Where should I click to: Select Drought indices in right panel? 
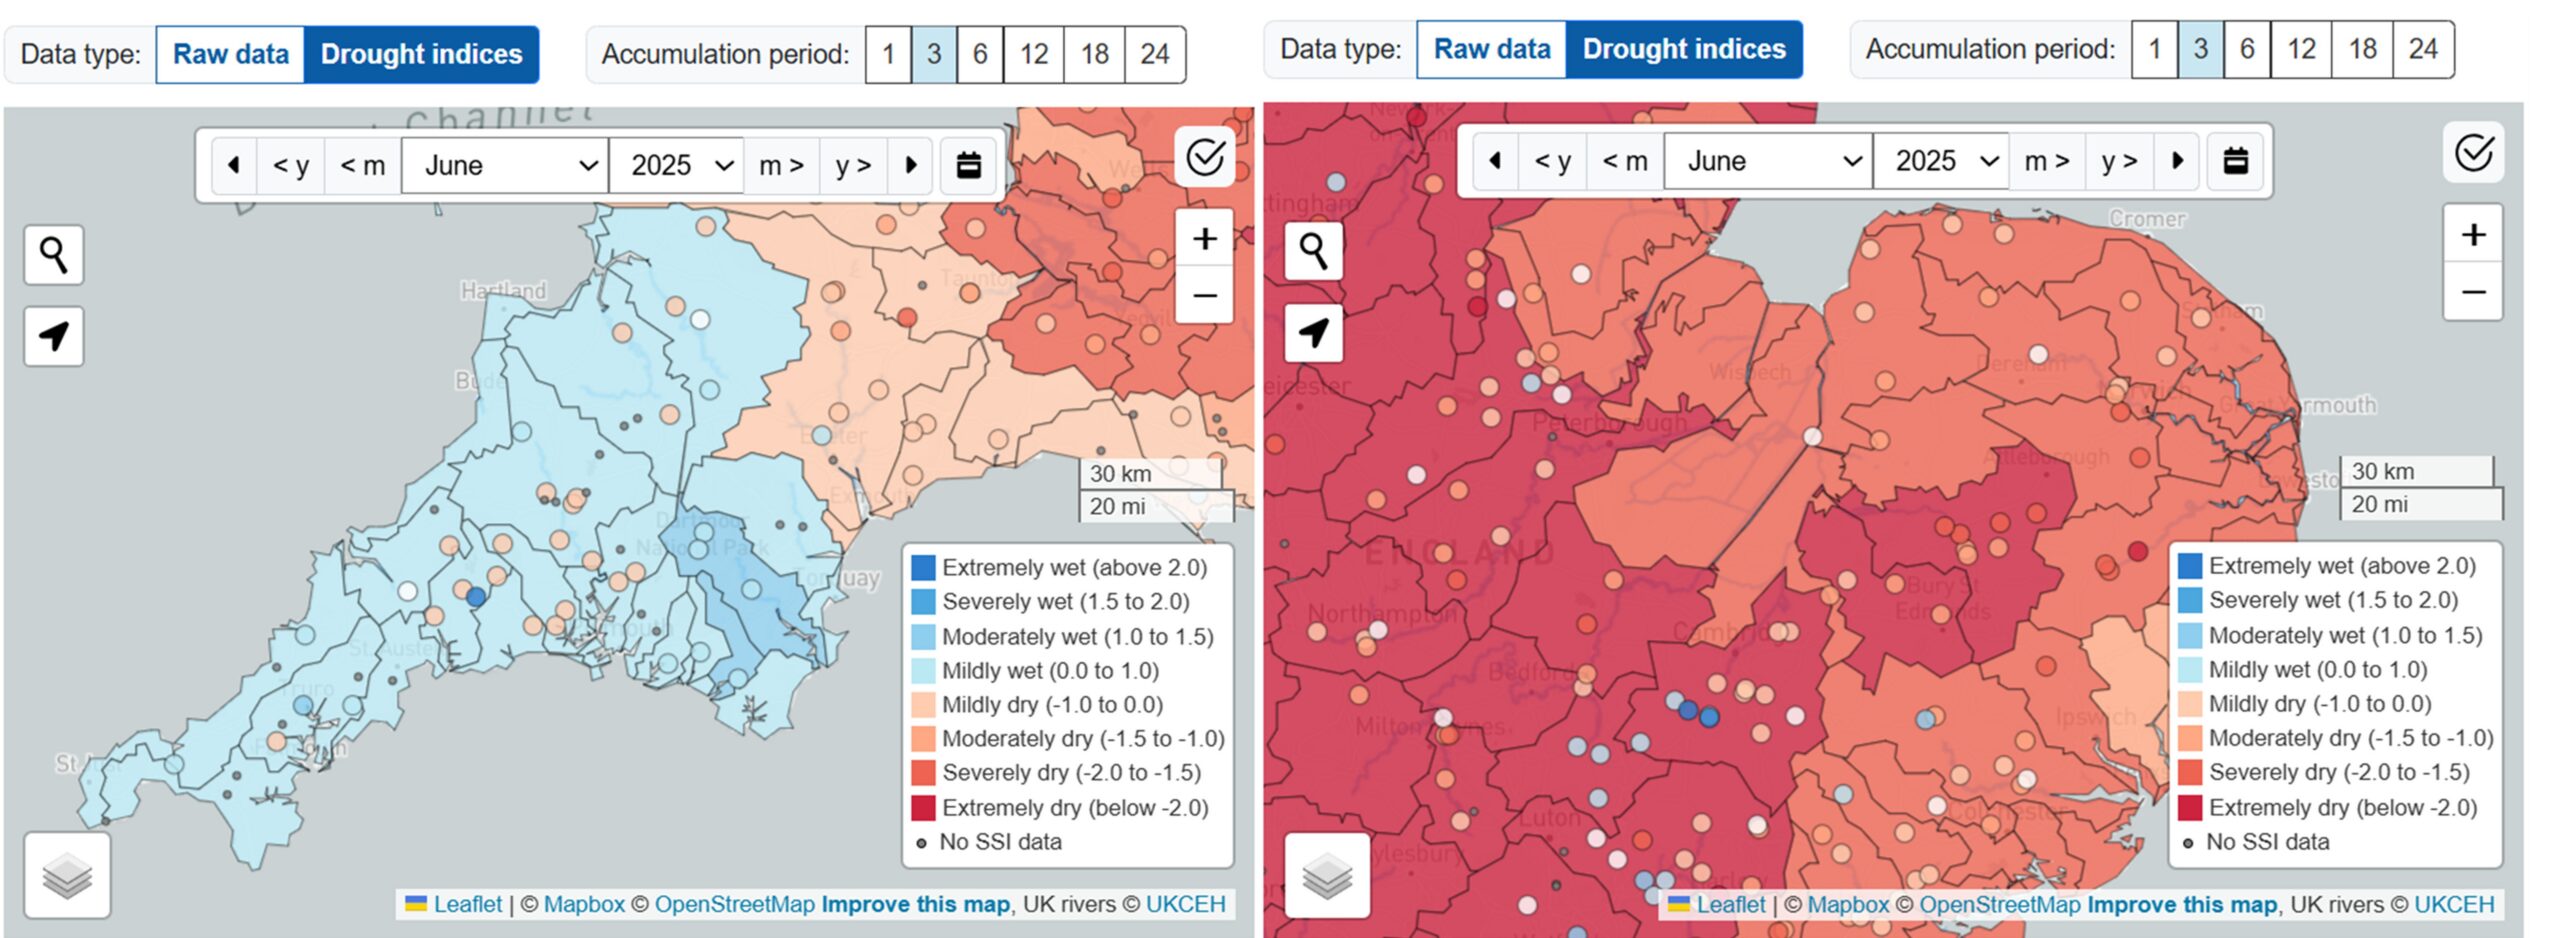click(x=1683, y=49)
